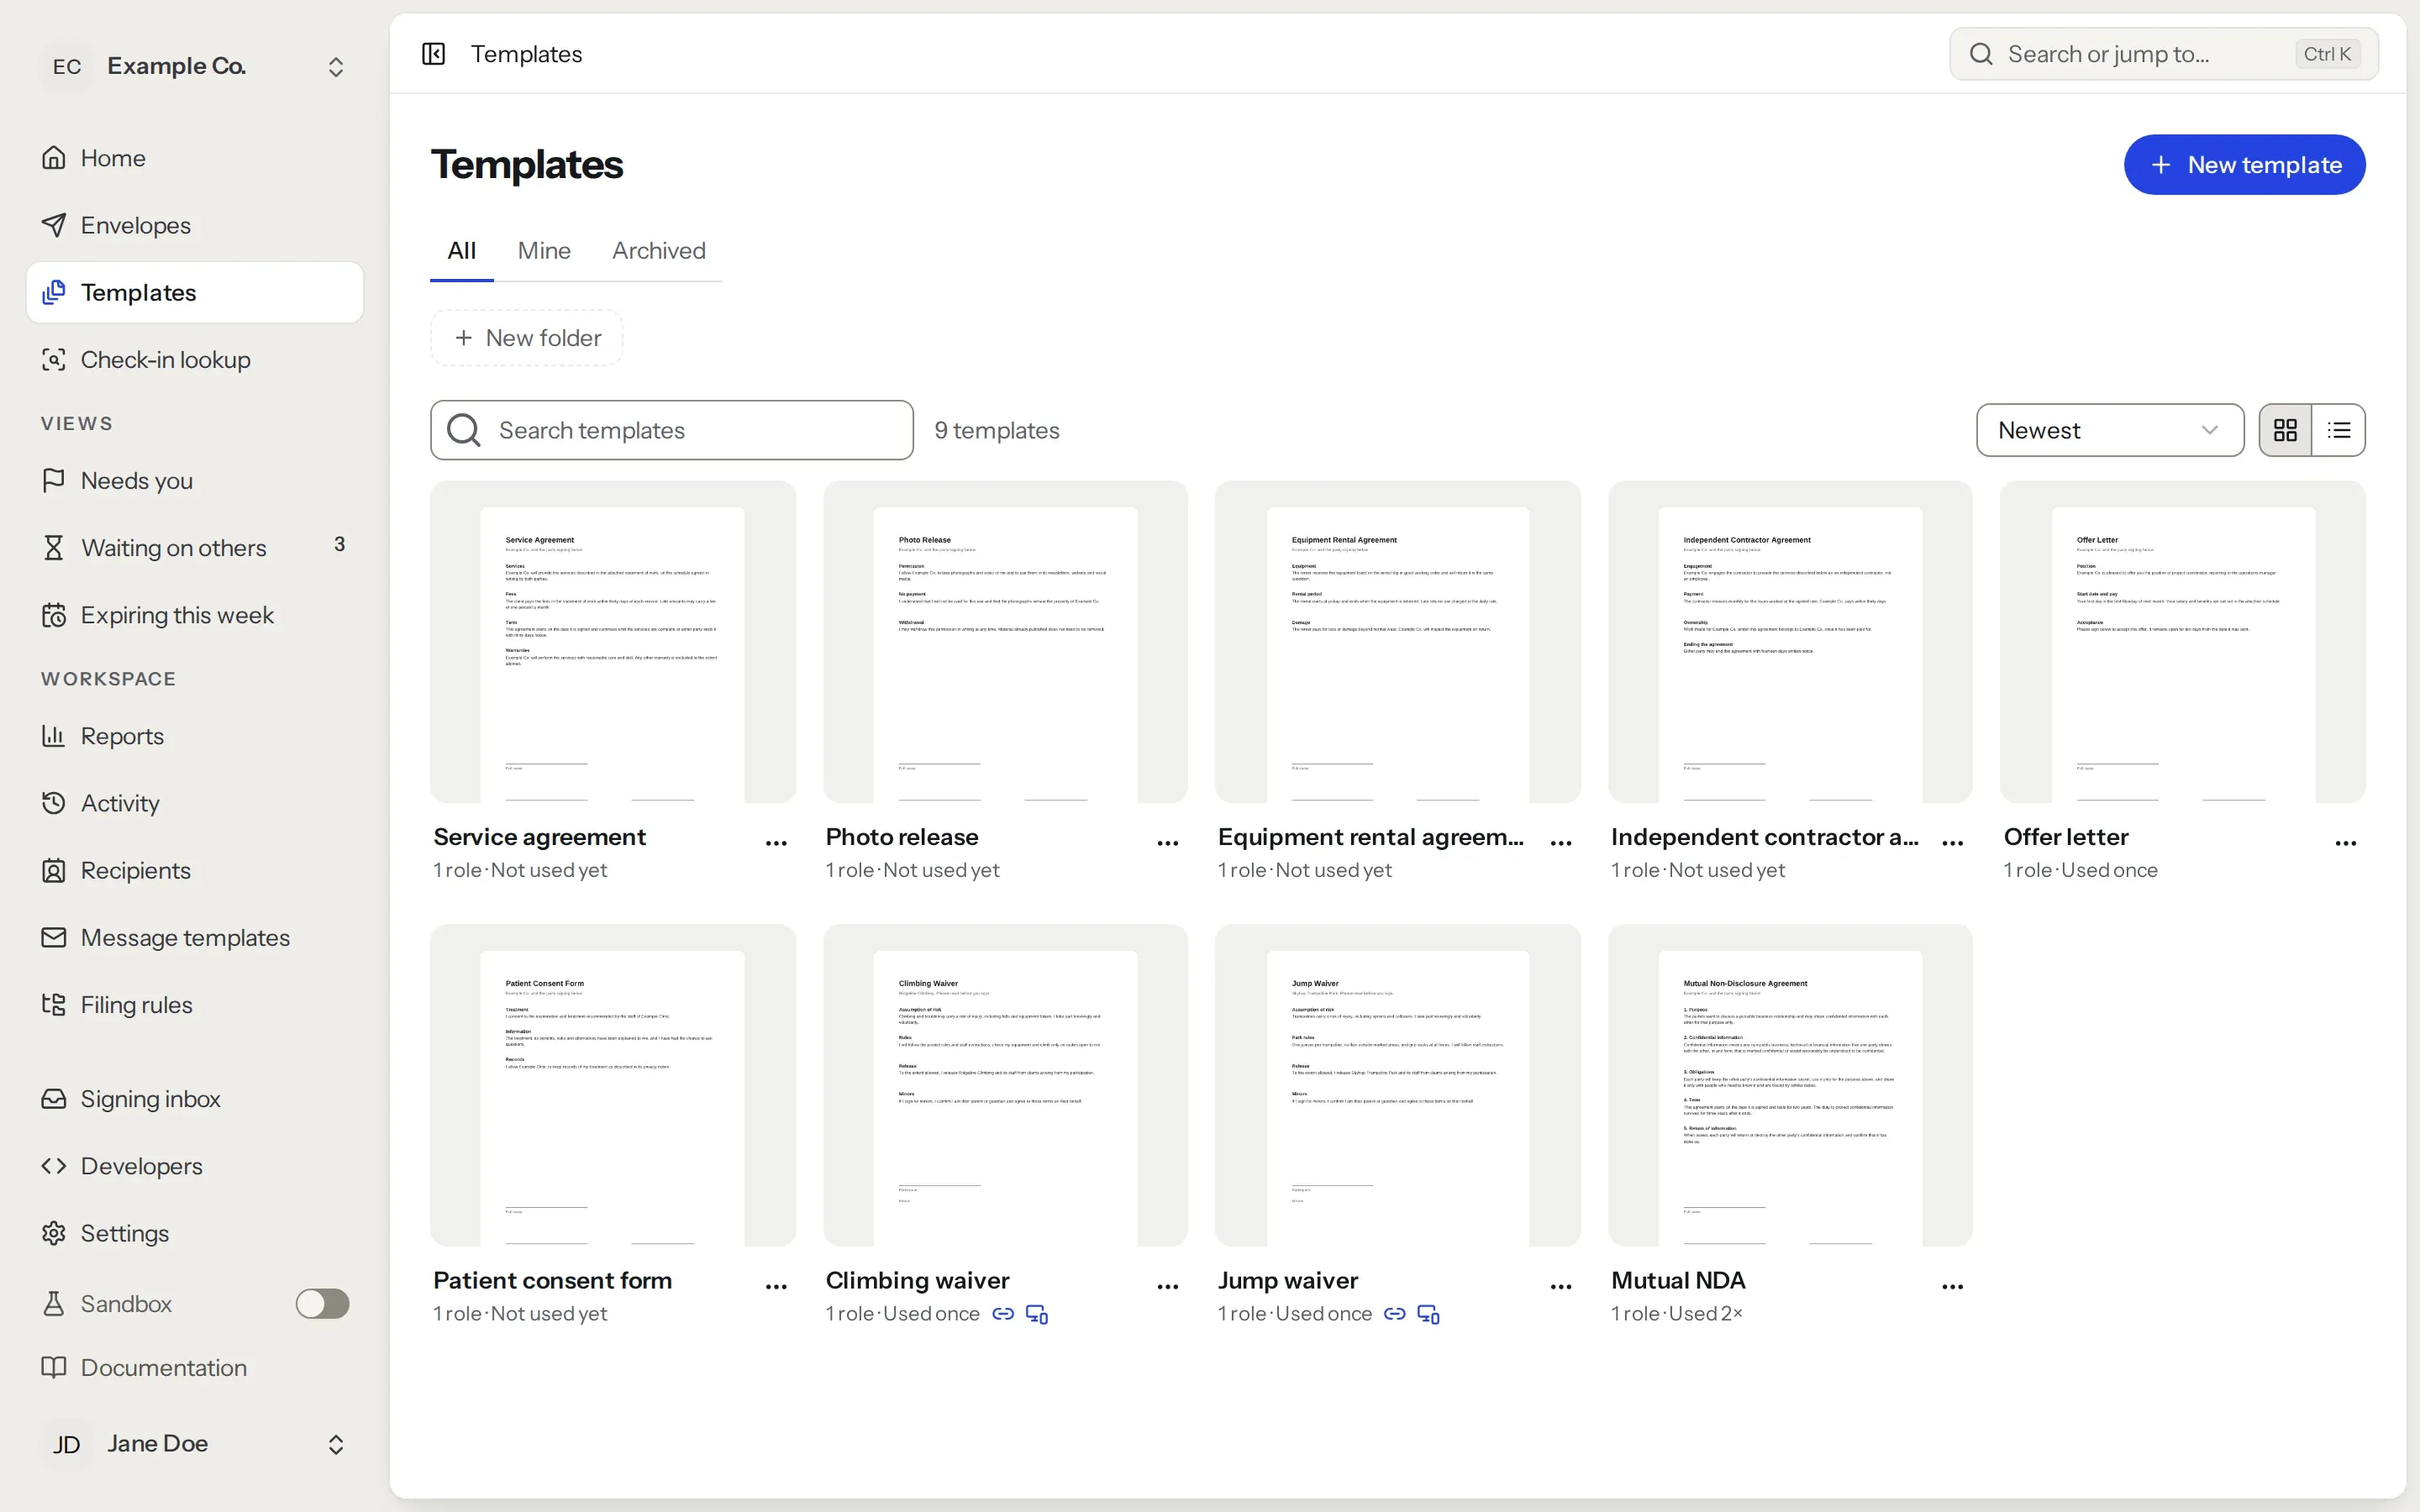2420x1512 pixels.
Task: Click the New folder button
Action: pyautogui.click(x=527, y=338)
